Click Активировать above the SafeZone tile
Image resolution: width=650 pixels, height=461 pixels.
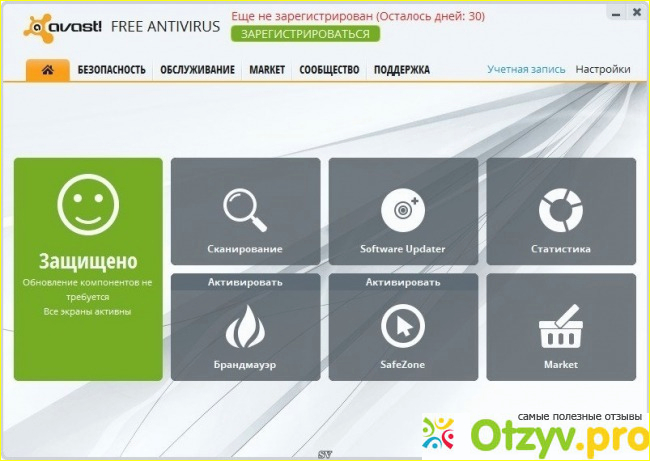pos(402,282)
